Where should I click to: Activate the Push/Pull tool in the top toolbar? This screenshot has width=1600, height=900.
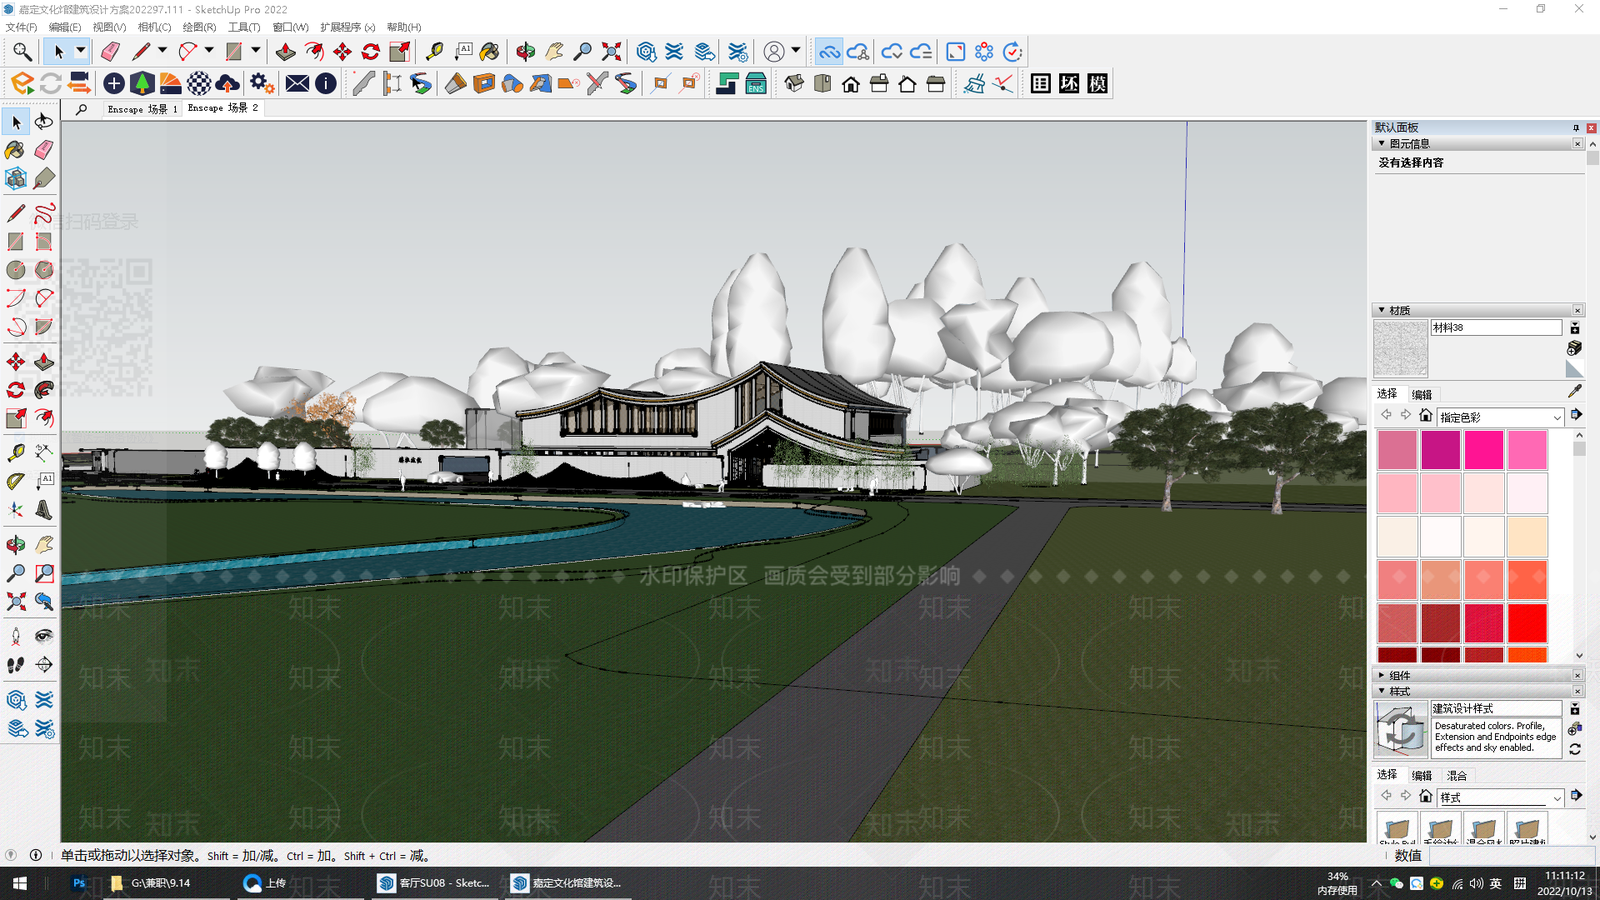pyautogui.click(x=286, y=51)
